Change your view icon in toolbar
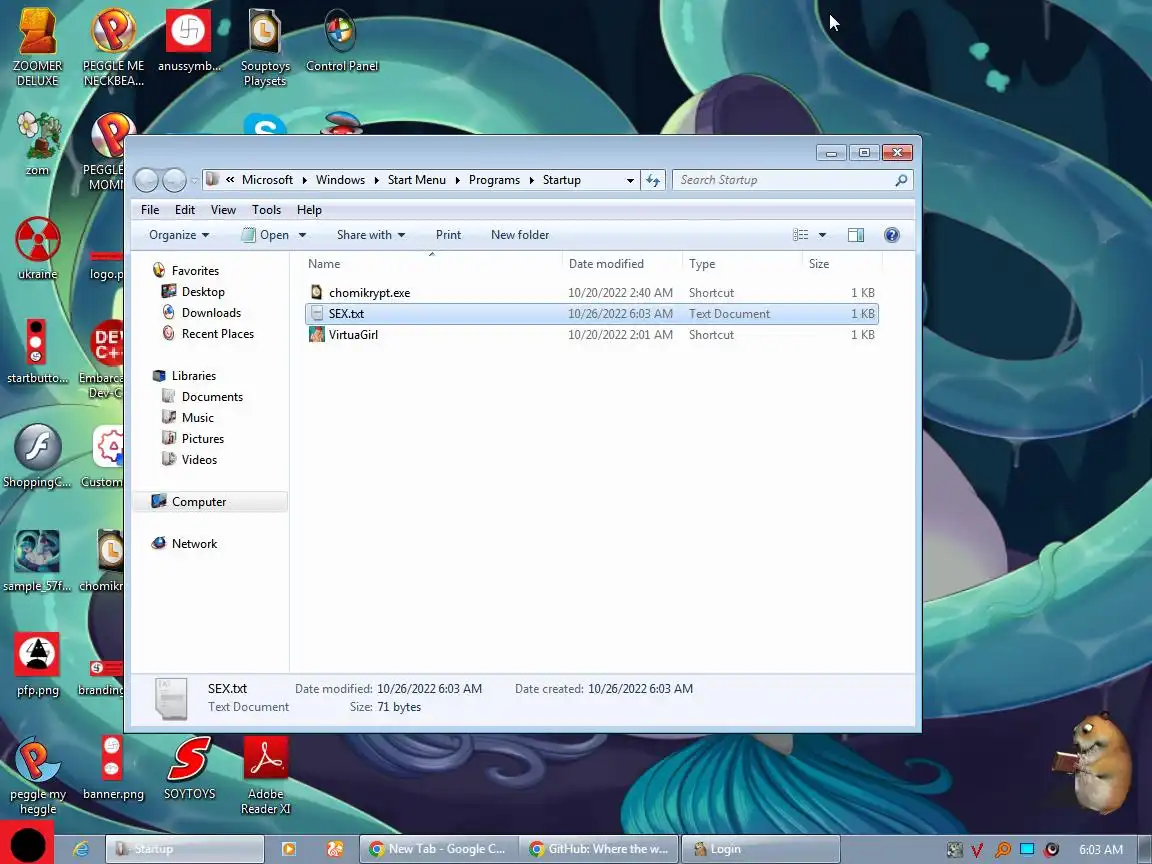 800,235
